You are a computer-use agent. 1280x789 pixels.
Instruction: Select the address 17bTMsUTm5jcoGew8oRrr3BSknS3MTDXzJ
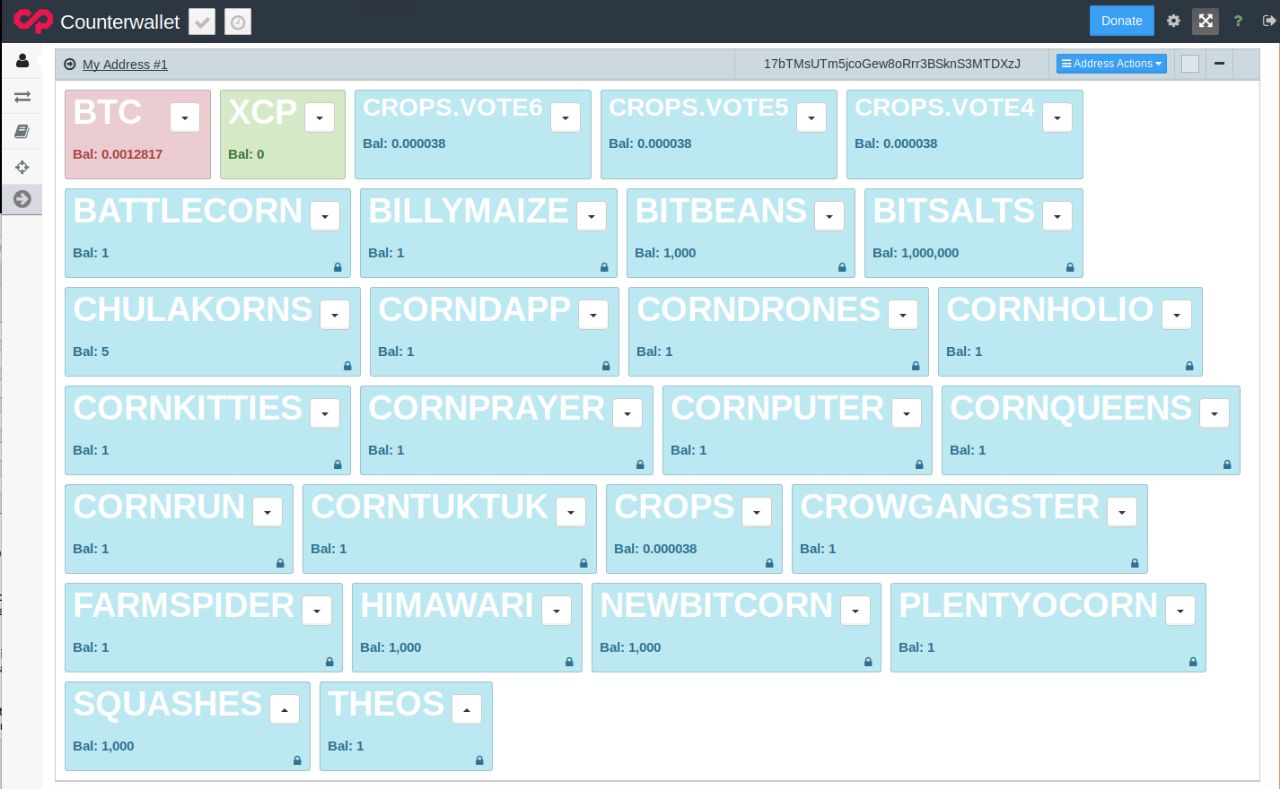click(x=892, y=64)
